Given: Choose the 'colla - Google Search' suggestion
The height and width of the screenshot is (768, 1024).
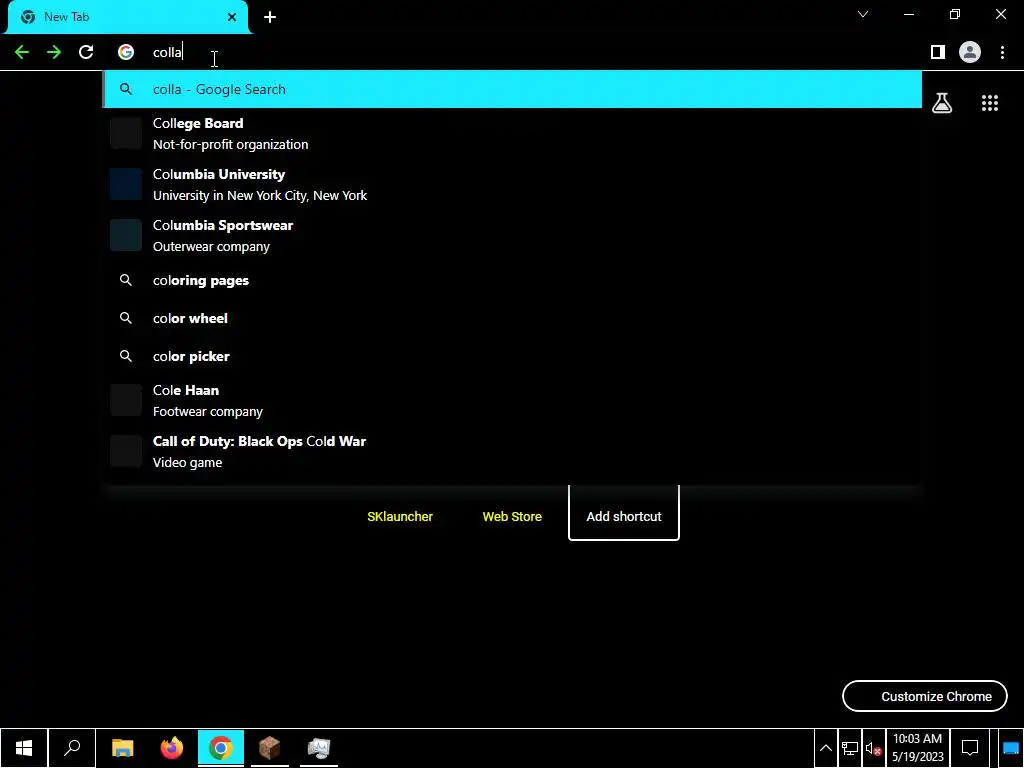Looking at the screenshot, I should coord(513,89).
